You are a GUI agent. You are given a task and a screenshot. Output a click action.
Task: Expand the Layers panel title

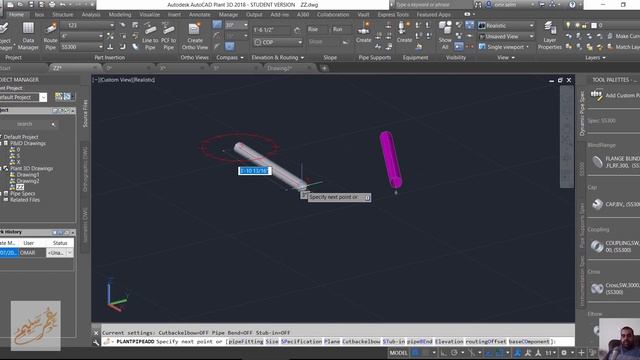(595, 58)
